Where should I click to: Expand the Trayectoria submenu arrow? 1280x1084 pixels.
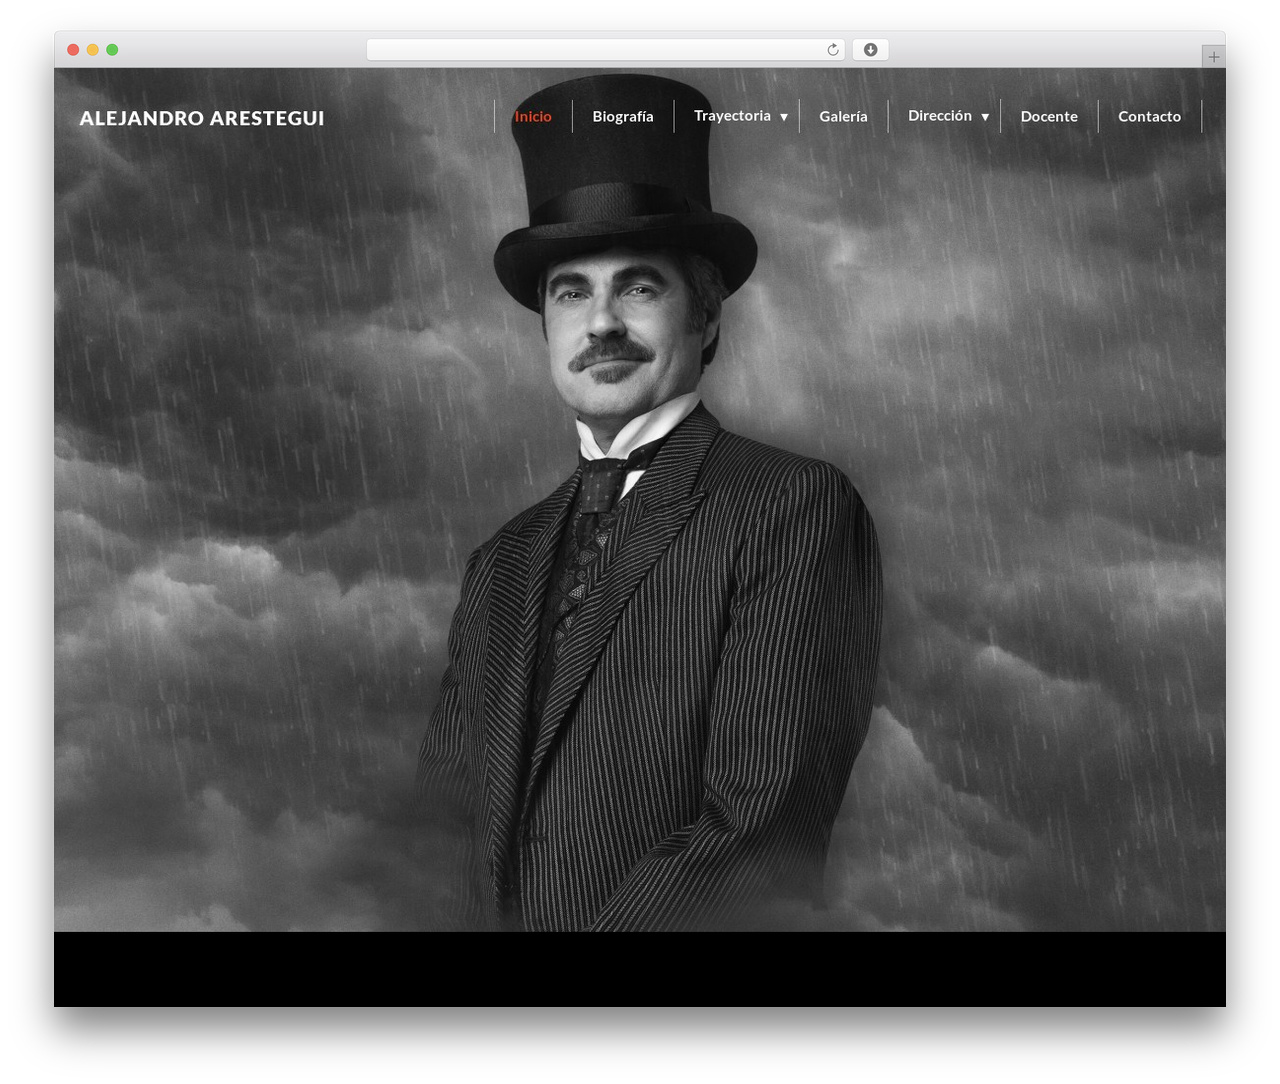pos(784,117)
